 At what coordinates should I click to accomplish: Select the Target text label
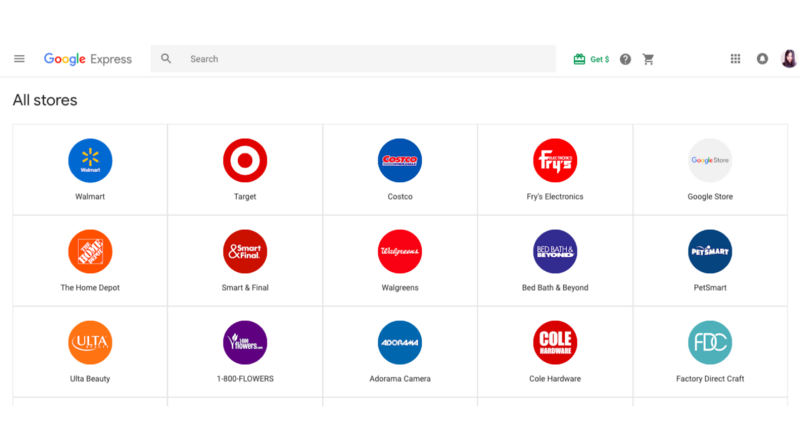pos(245,196)
